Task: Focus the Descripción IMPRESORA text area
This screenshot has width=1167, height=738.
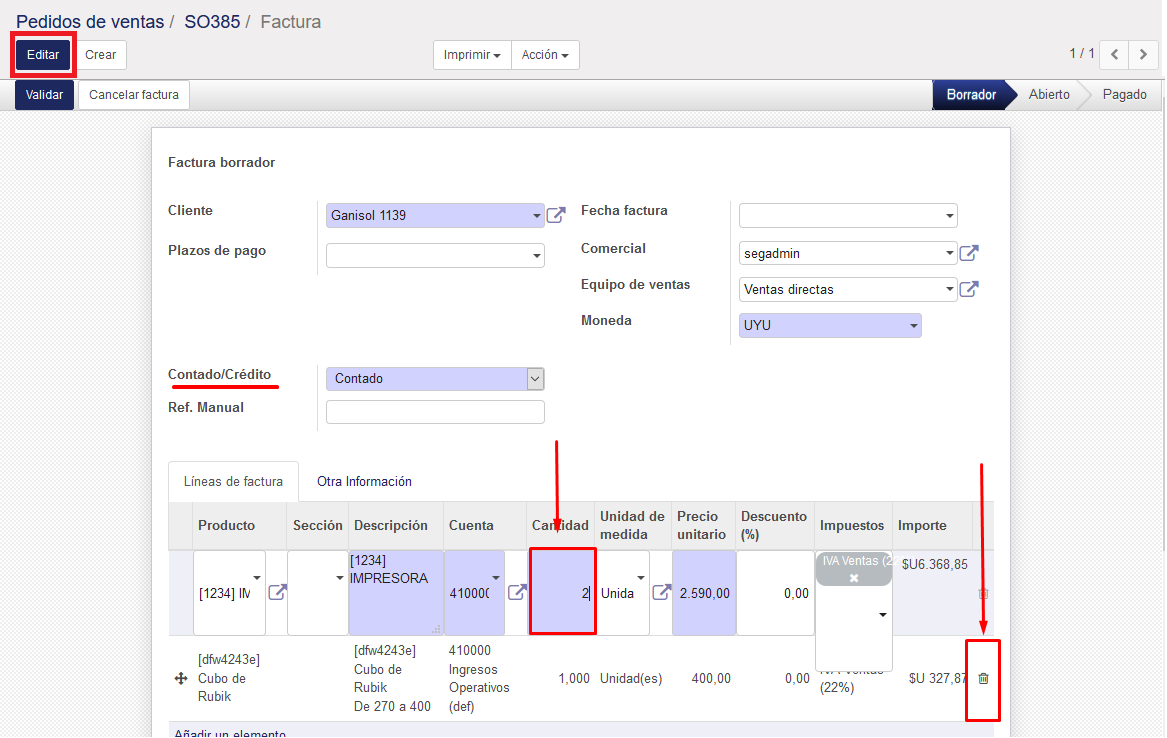Action: pos(396,593)
